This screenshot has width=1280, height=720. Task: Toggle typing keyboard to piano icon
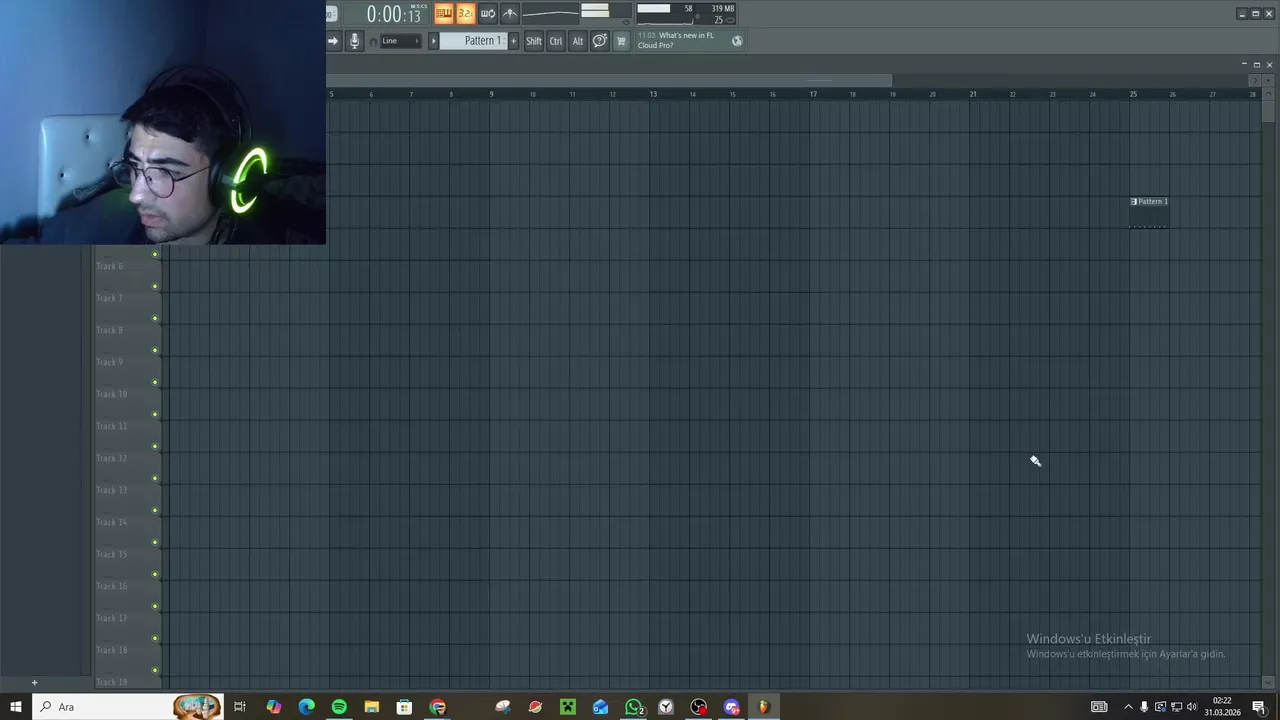[x=444, y=13]
